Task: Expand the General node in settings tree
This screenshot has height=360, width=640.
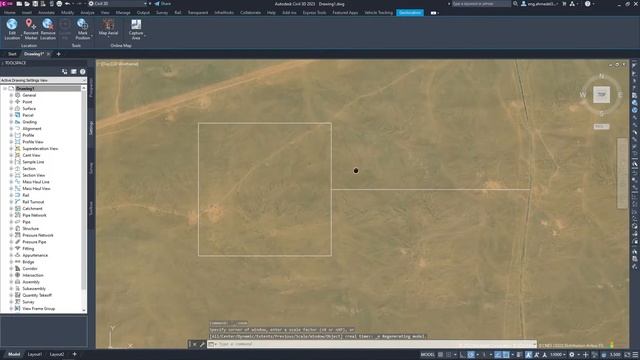Action: [11, 95]
